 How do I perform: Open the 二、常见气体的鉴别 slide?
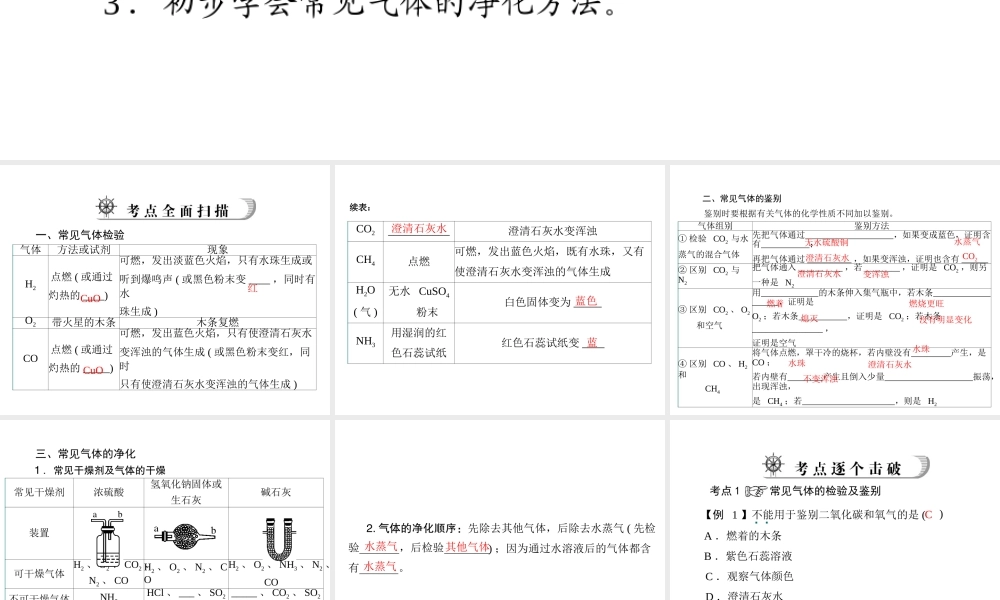tap(835, 290)
